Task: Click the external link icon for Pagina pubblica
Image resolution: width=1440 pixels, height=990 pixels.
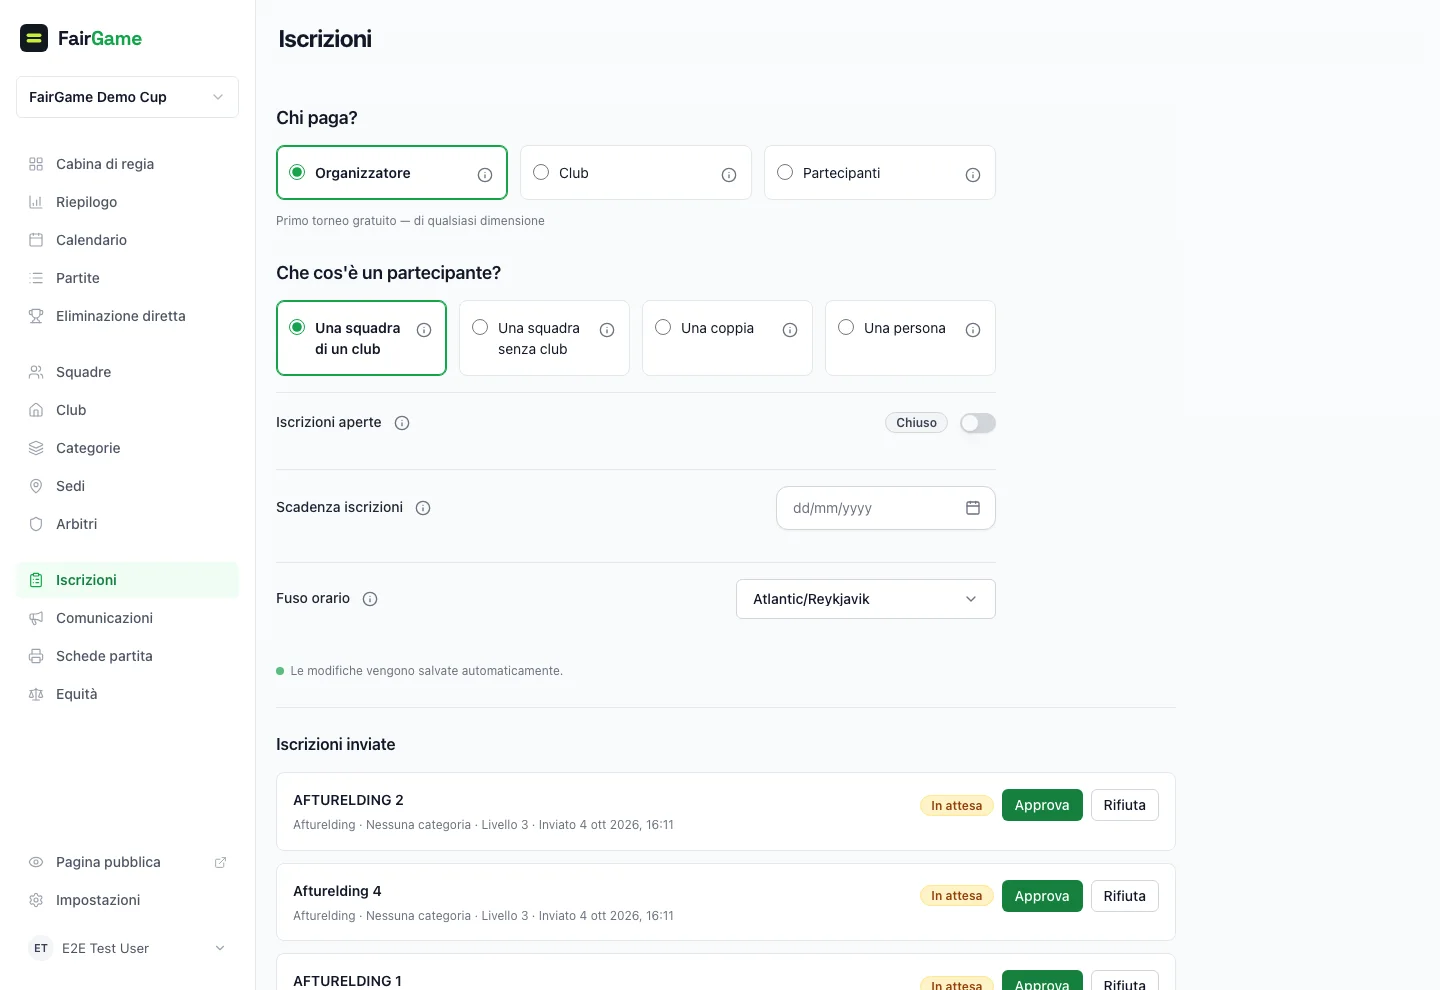Action: click(x=220, y=862)
